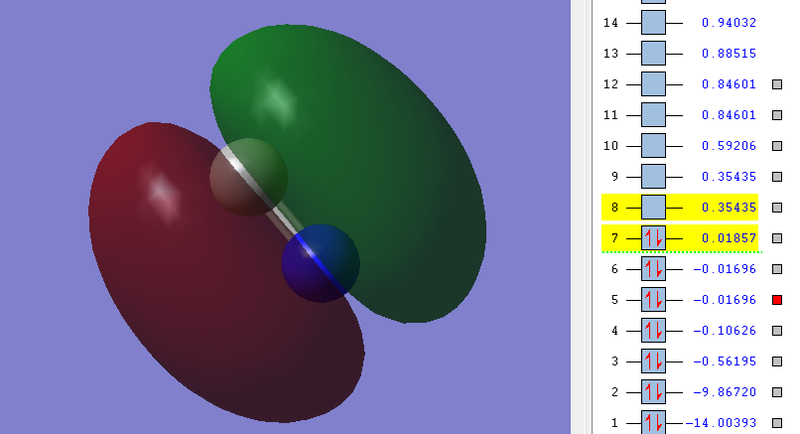800x434 pixels.
Task: Select the paired-electron box of orbital 1
Action: click(x=653, y=422)
